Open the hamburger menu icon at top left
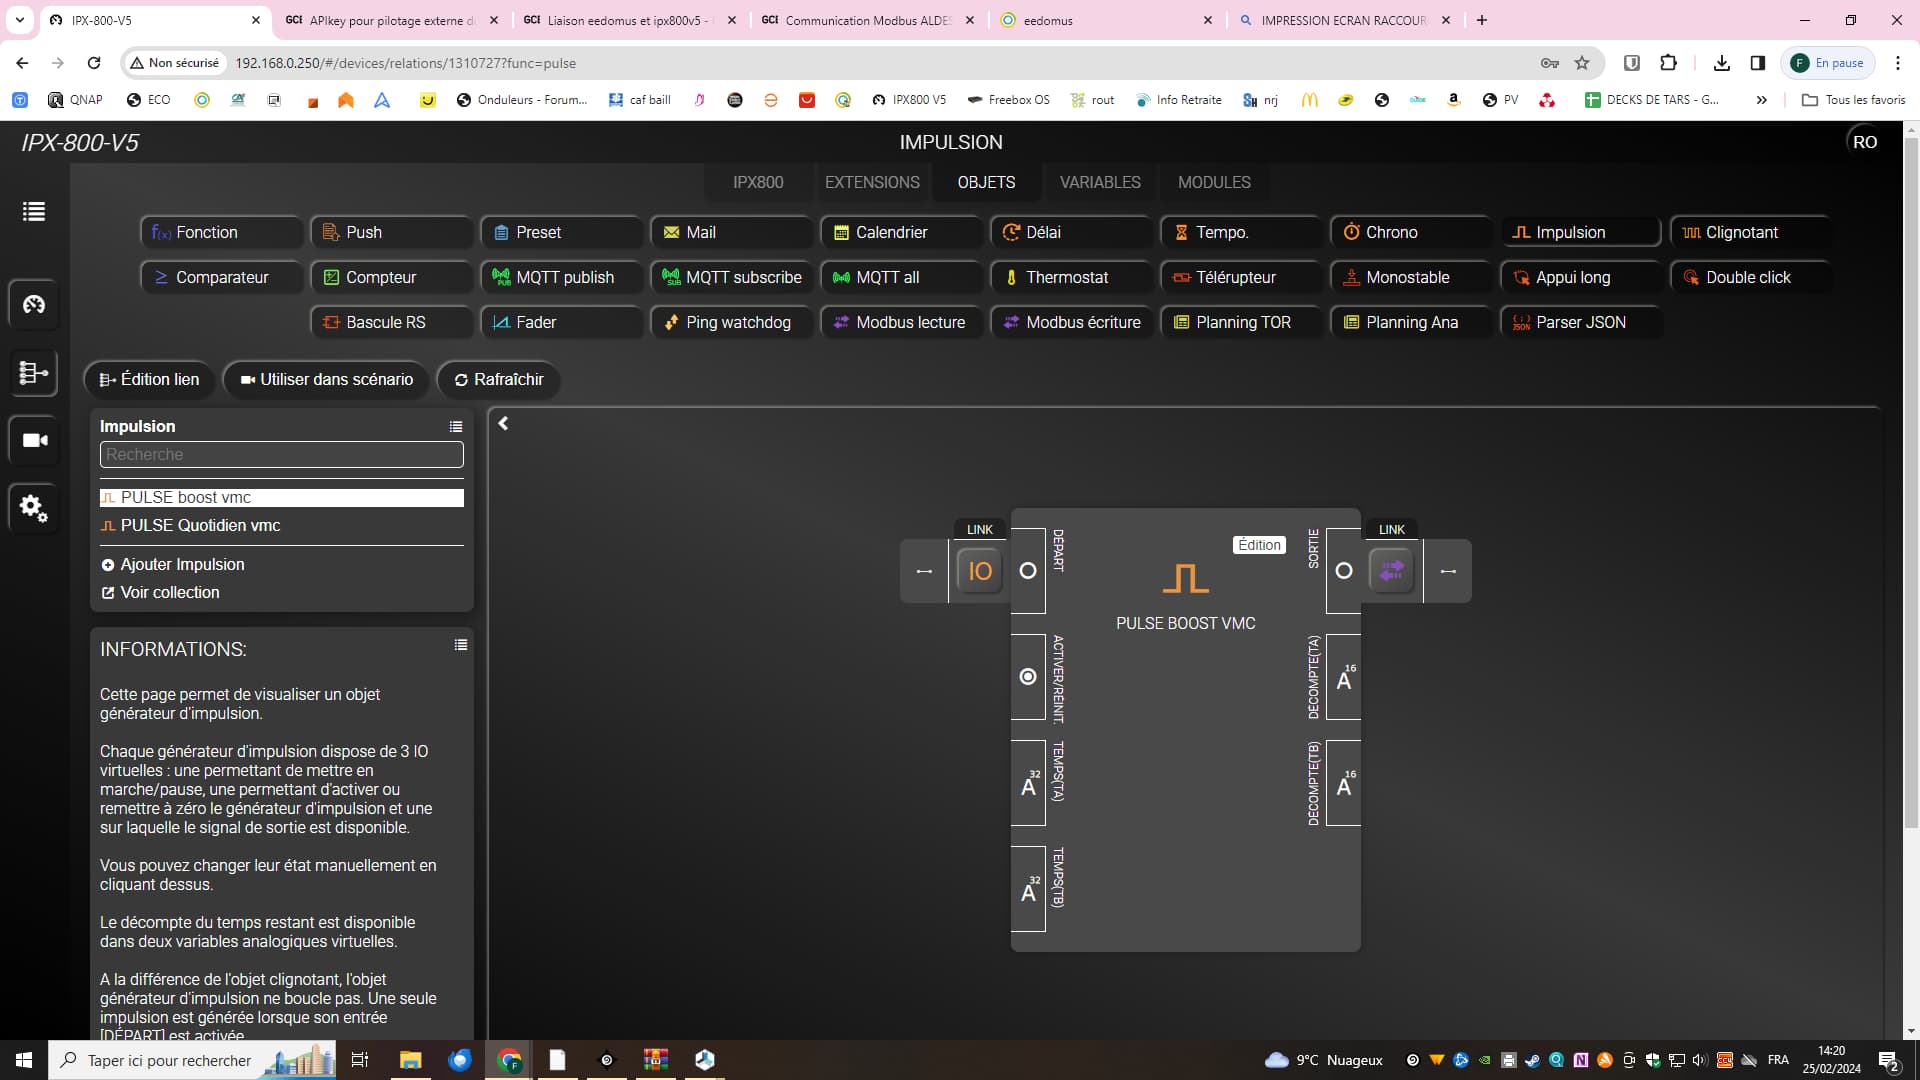 34,211
